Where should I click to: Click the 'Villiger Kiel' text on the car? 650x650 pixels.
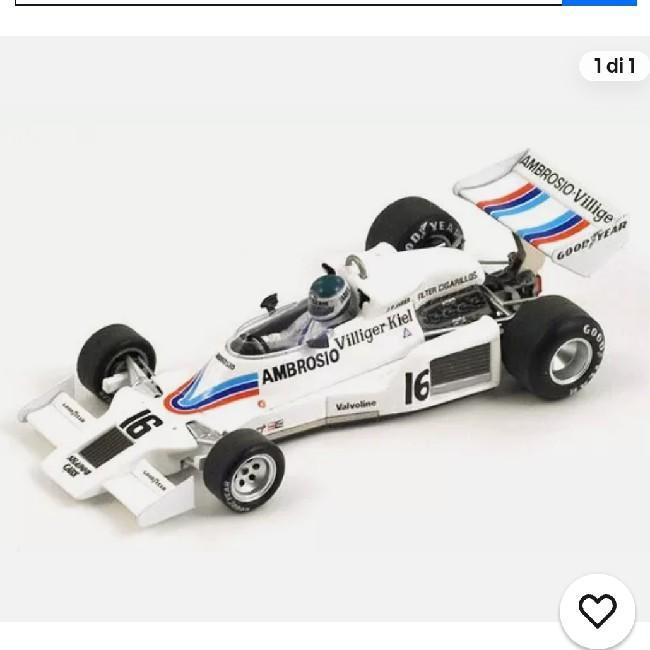(374, 329)
